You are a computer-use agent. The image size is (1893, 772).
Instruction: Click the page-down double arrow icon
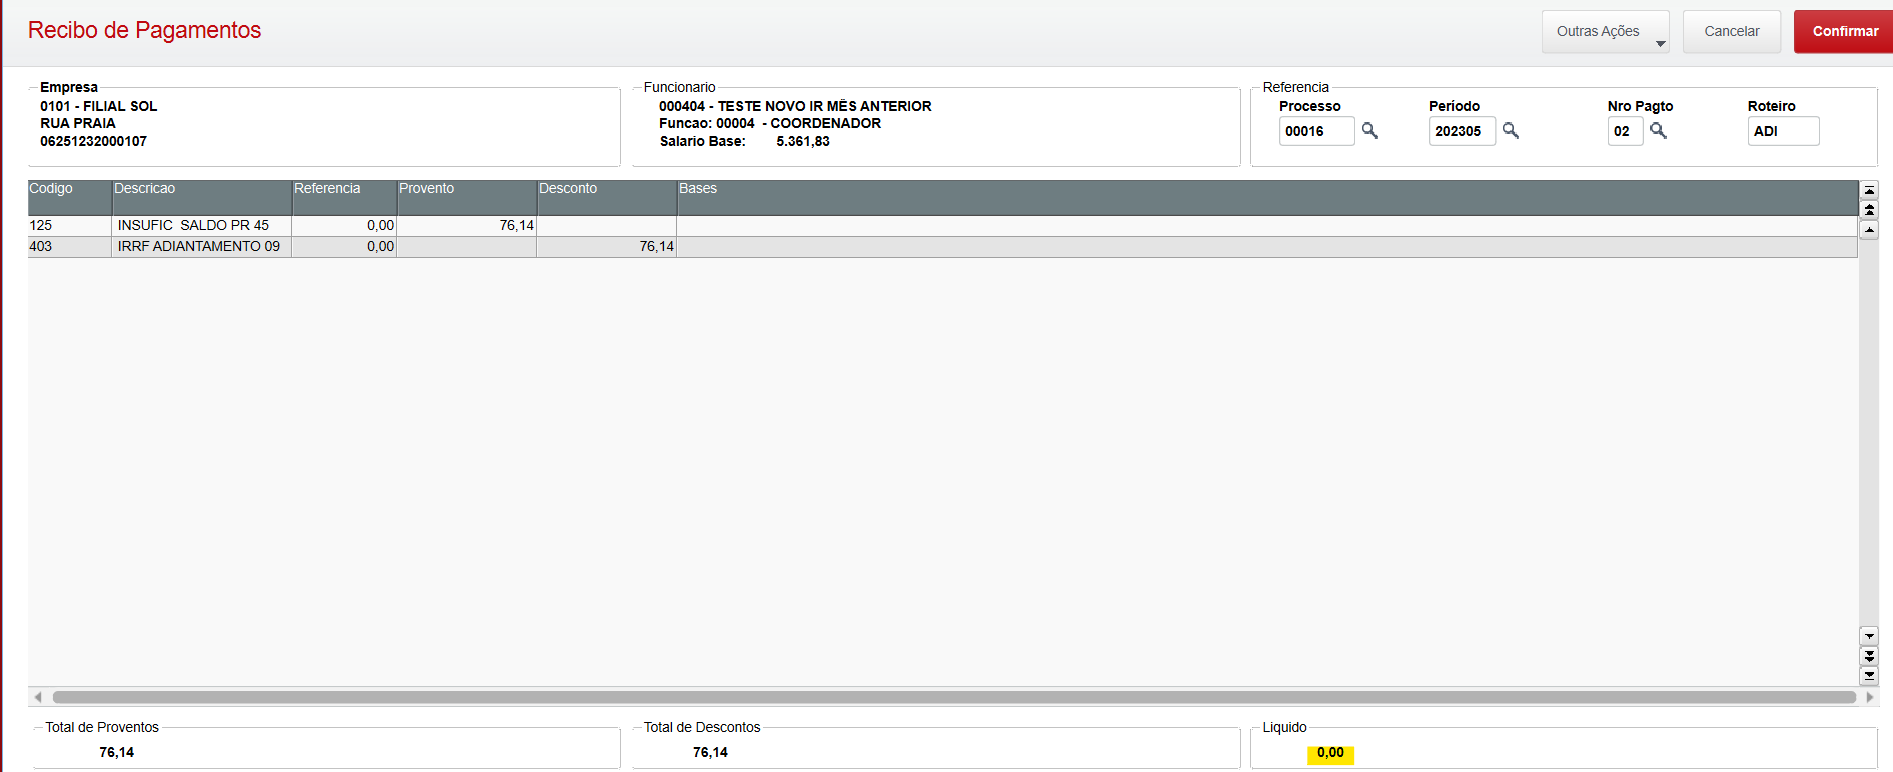(x=1869, y=656)
